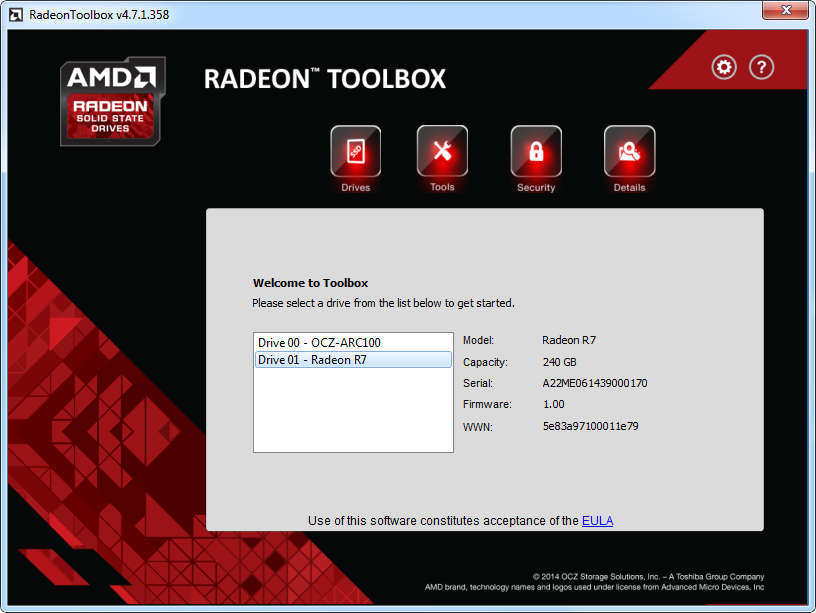Click the WWN value 5e83a97100011e79
816x613 pixels.
point(591,426)
